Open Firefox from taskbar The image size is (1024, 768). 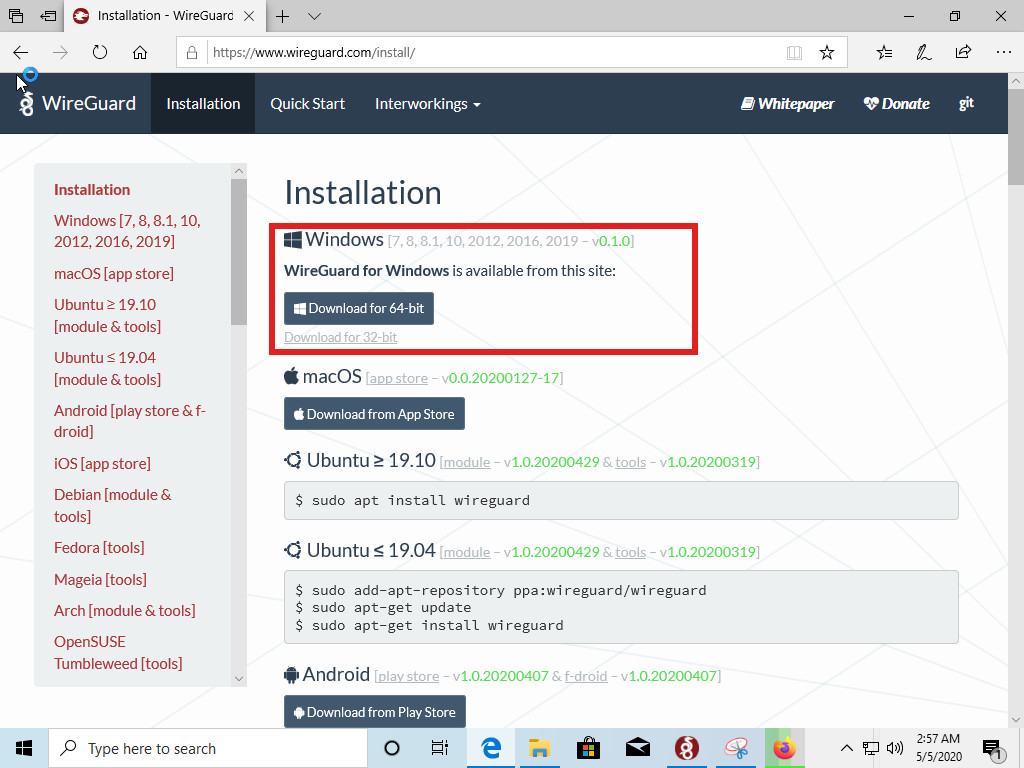coord(784,748)
